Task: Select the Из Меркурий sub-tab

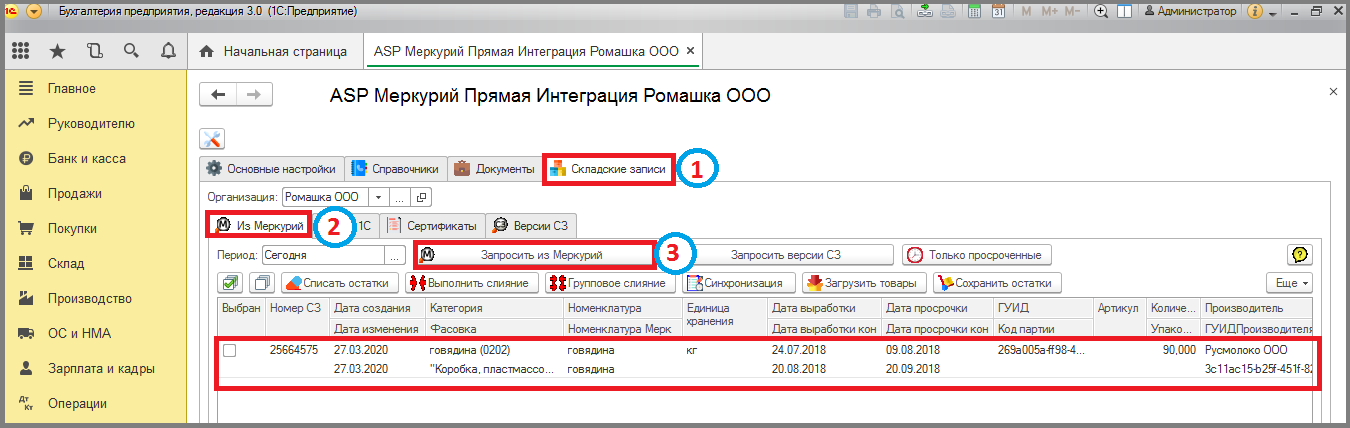Action: pos(260,226)
